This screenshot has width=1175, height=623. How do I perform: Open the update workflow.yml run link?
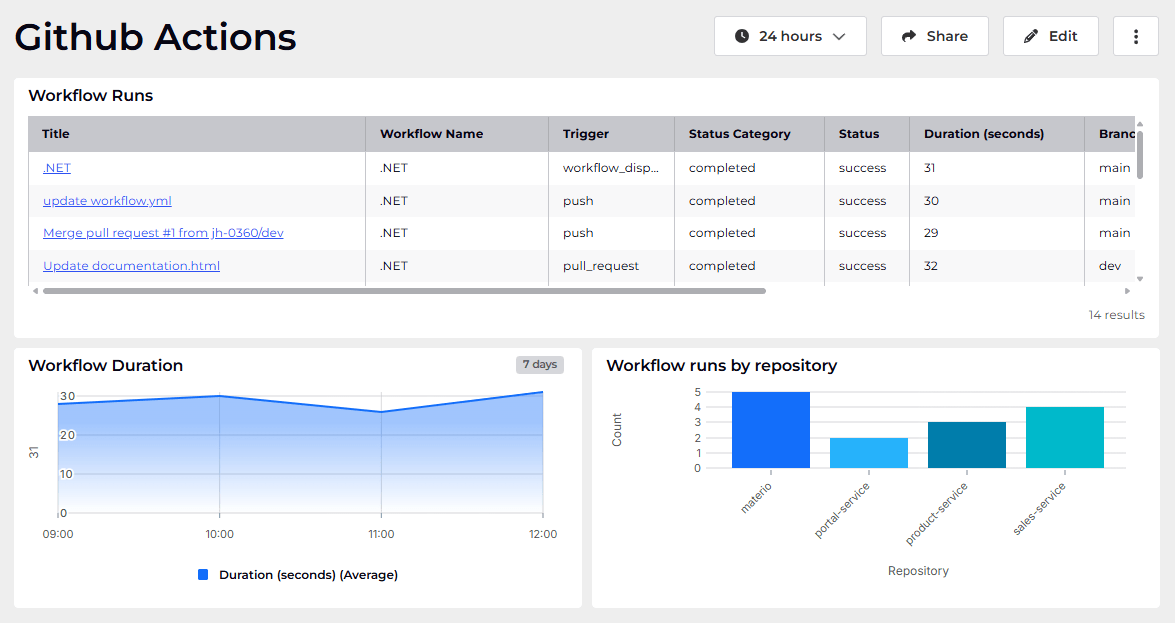[x=107, y=201]
